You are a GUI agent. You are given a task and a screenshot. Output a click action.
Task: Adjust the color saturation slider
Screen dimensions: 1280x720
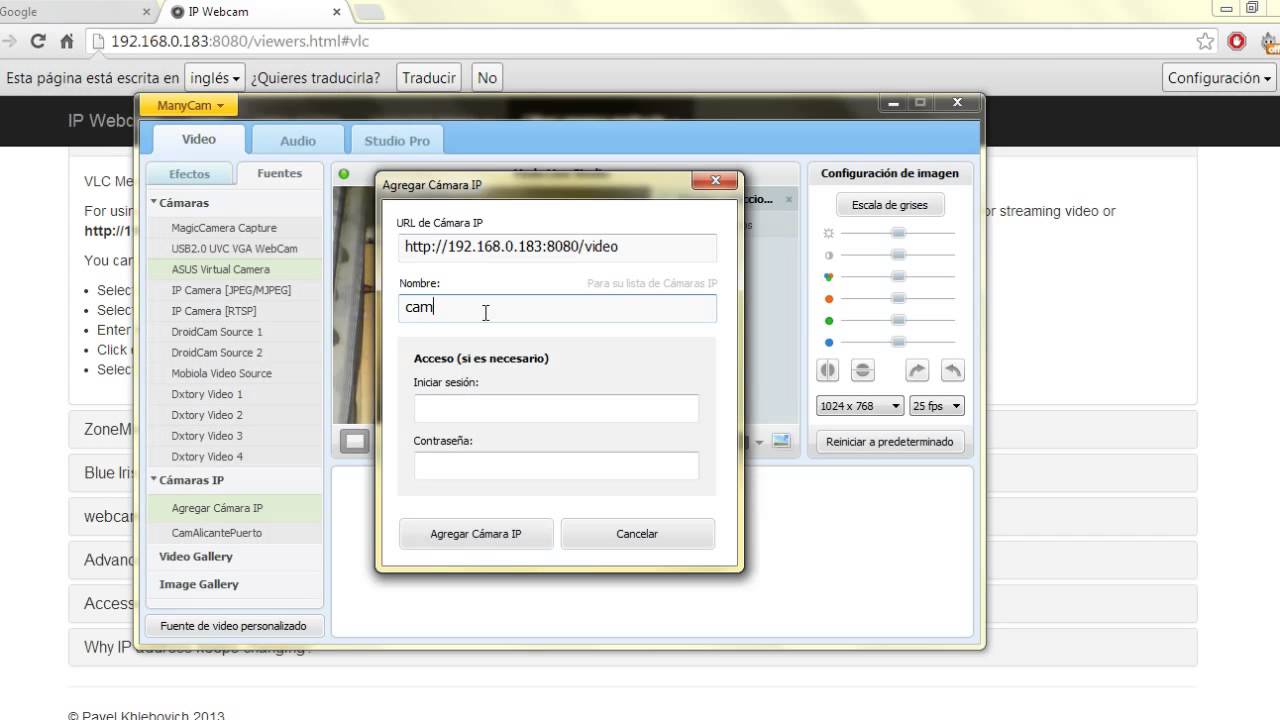pyautogui.click(x=897, y=277)
